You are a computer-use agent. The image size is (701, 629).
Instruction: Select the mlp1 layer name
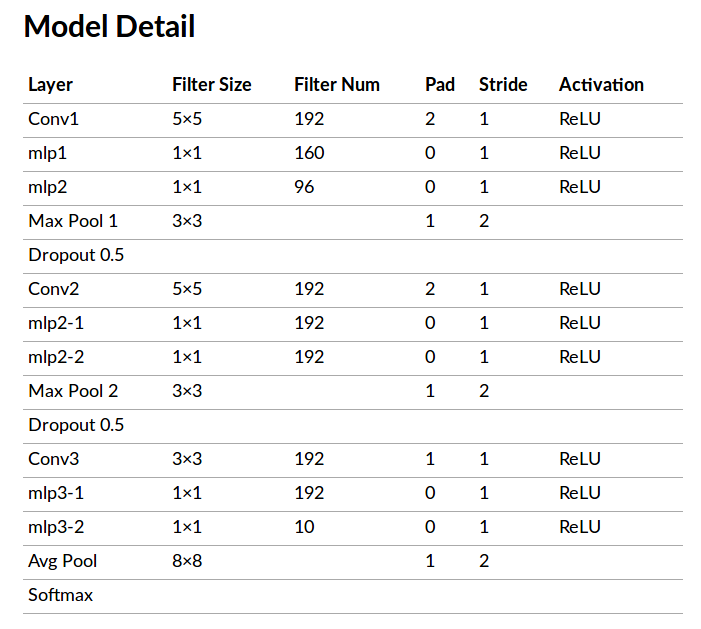pyautogui.click(x=48, y=154)
